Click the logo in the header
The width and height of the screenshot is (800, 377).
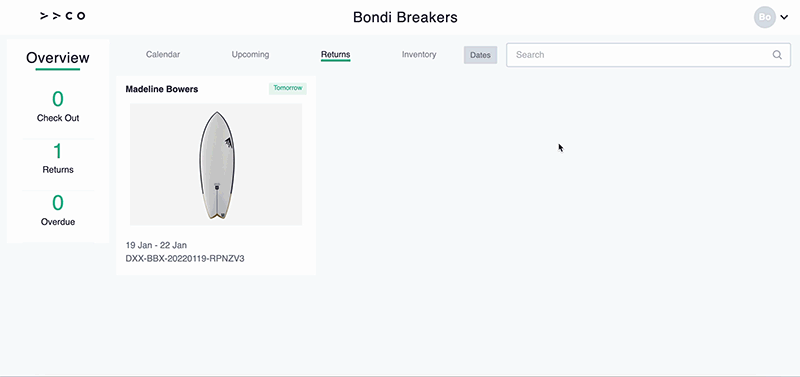pos(62,16)
